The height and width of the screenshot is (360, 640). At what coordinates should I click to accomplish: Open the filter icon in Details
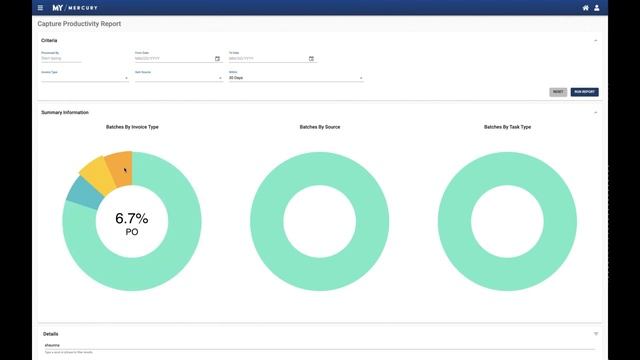[596, 334]
